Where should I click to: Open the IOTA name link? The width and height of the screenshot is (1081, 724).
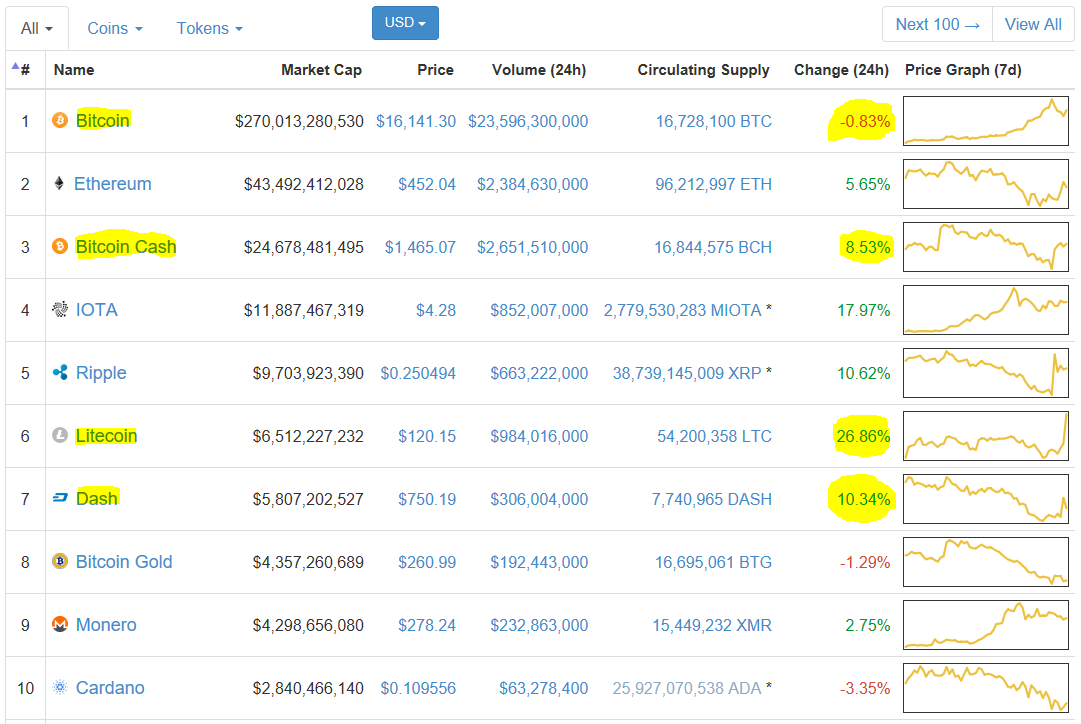97,310
